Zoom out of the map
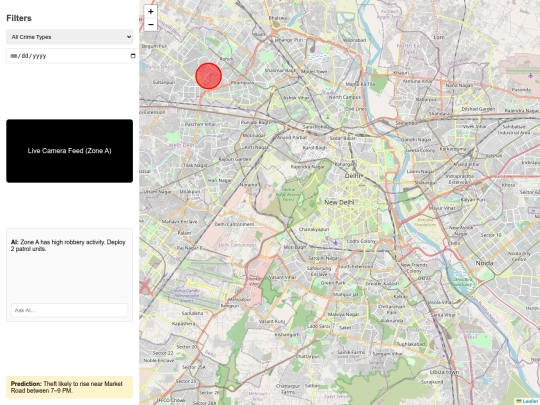 pyautogui.click(x=150, y=24)
